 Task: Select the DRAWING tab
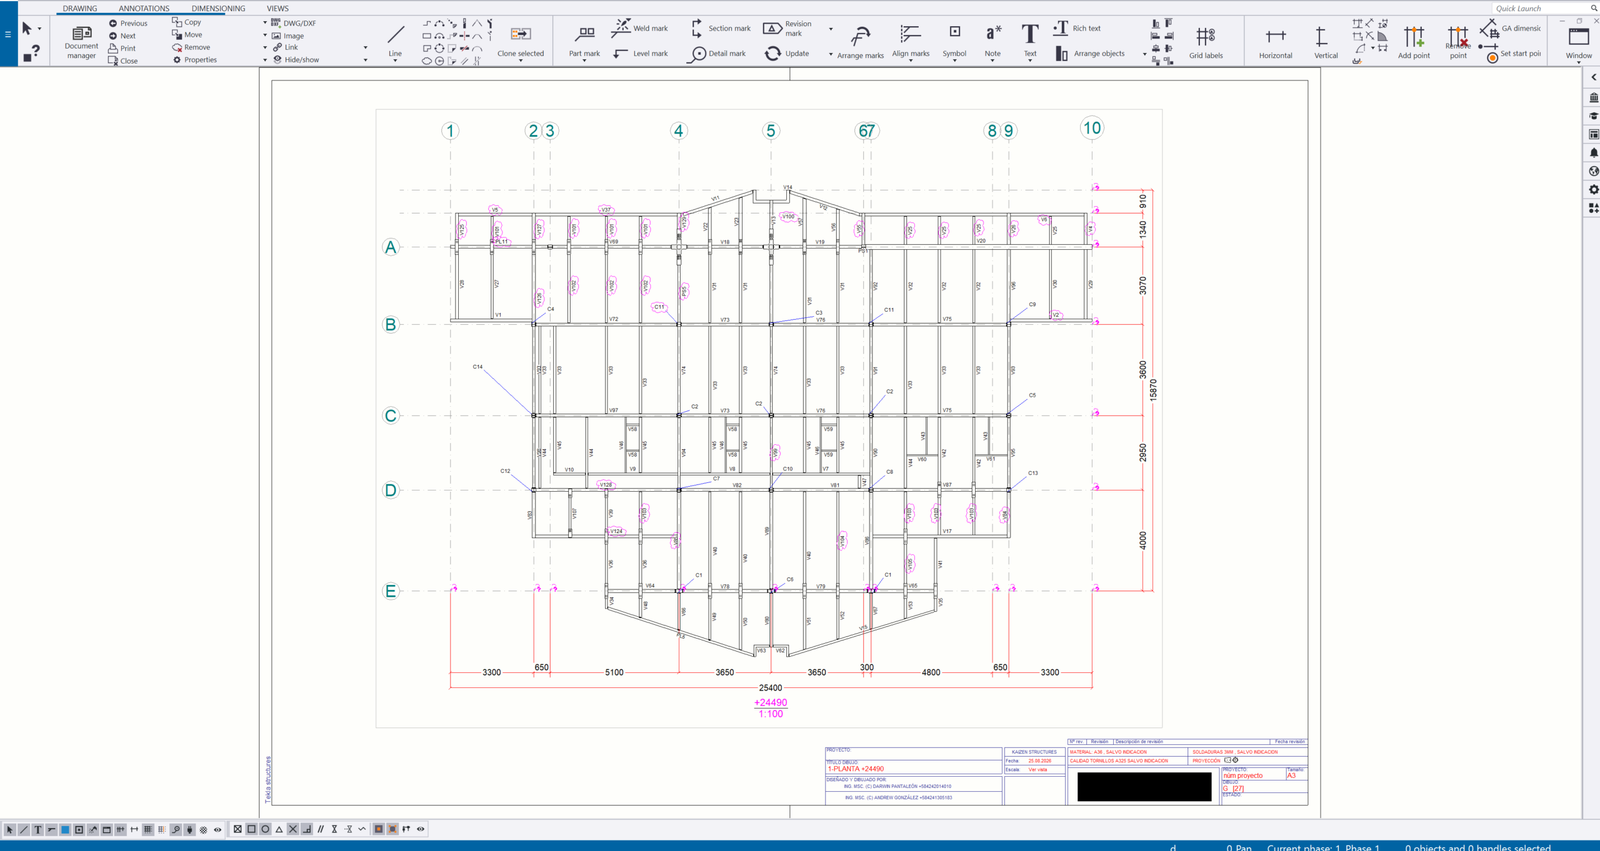[x=80, y=8]
